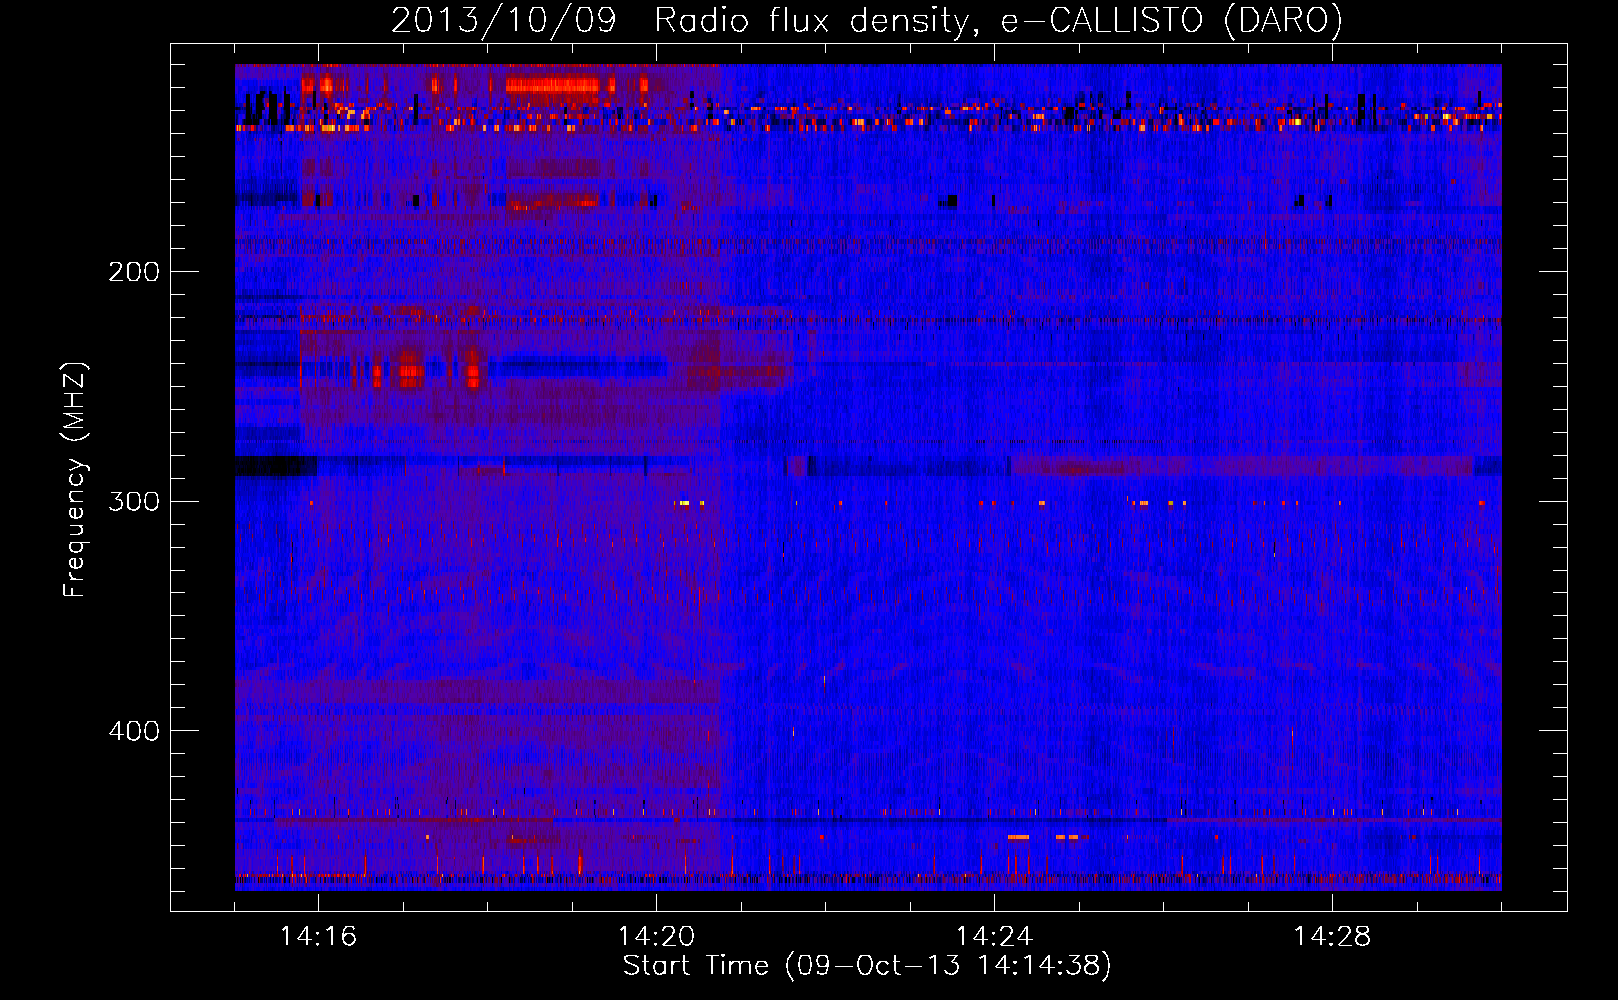Select the '300' frequency axis label

point(134,501)
